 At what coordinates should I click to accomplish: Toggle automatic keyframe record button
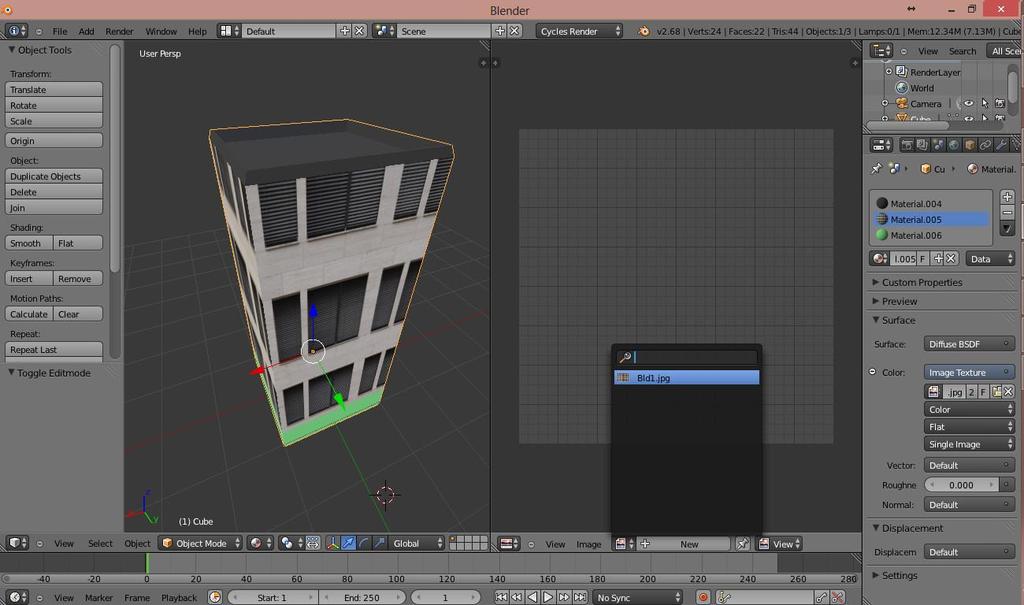(703, 597)
